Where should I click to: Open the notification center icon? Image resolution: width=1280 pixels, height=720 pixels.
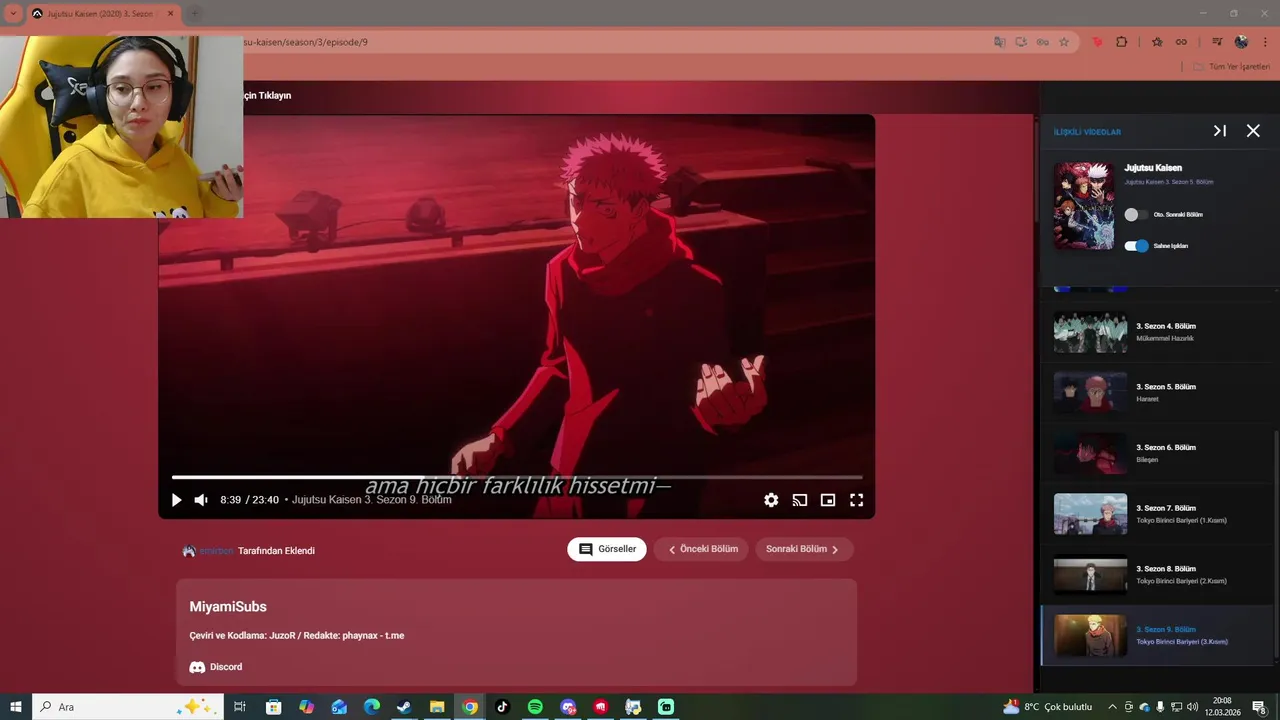click(1260, 707)
